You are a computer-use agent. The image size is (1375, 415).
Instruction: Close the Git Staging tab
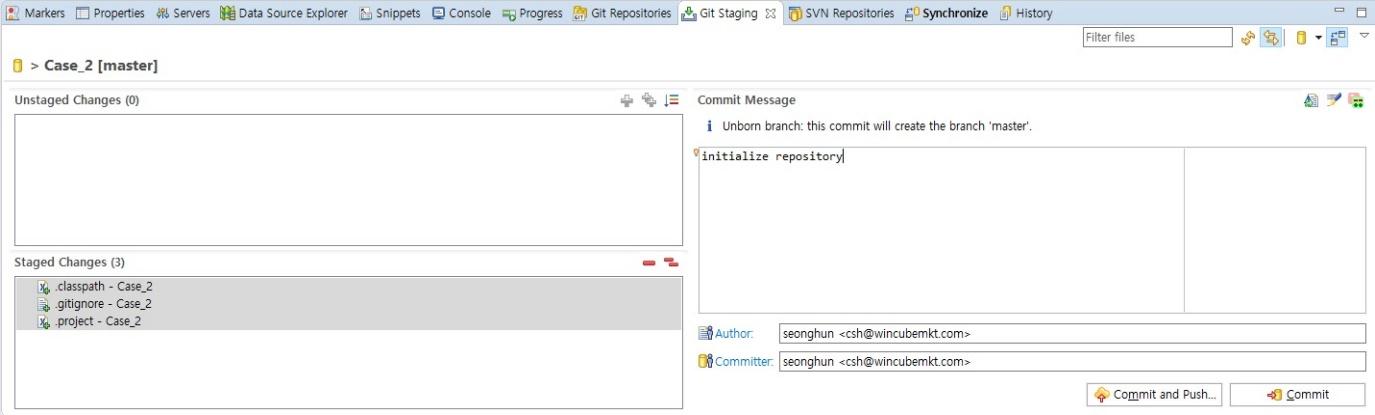770,13
